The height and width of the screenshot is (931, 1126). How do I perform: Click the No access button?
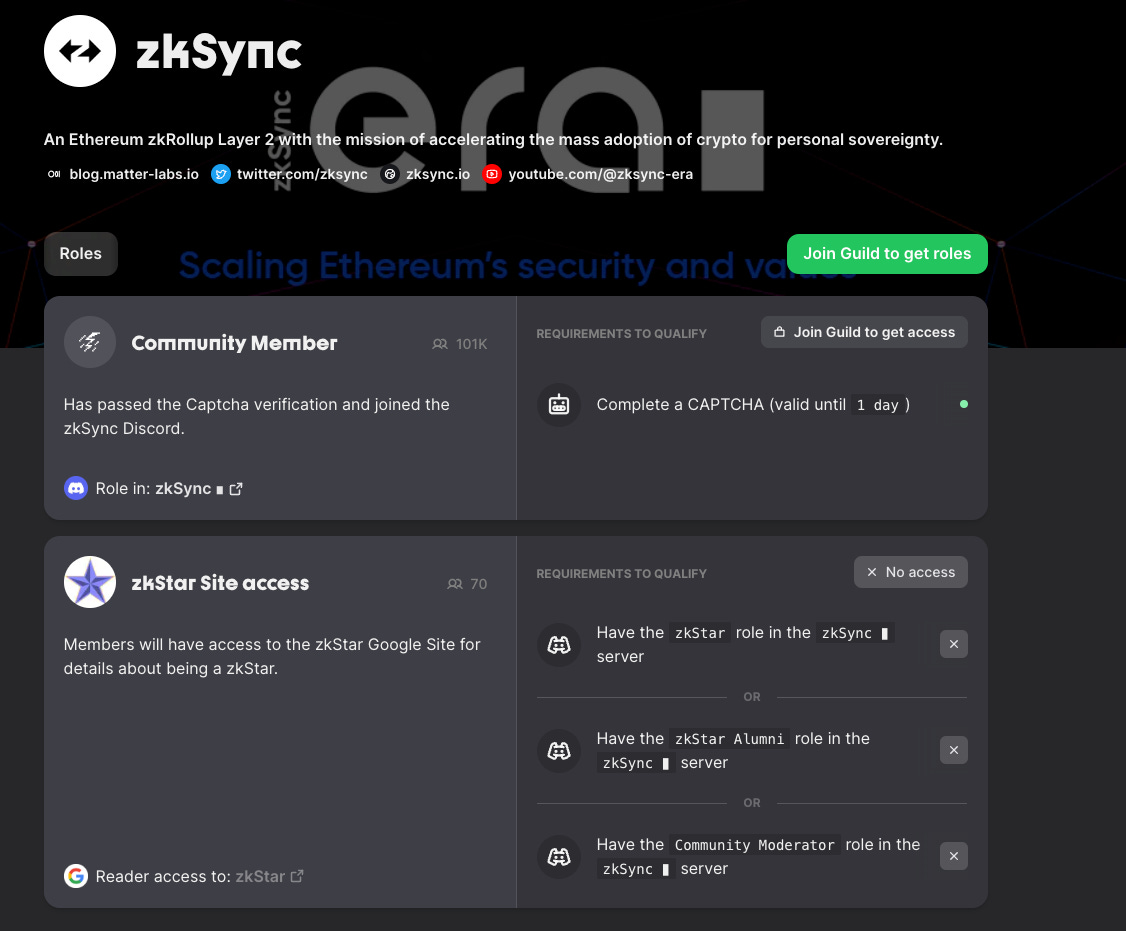[911, 572]
